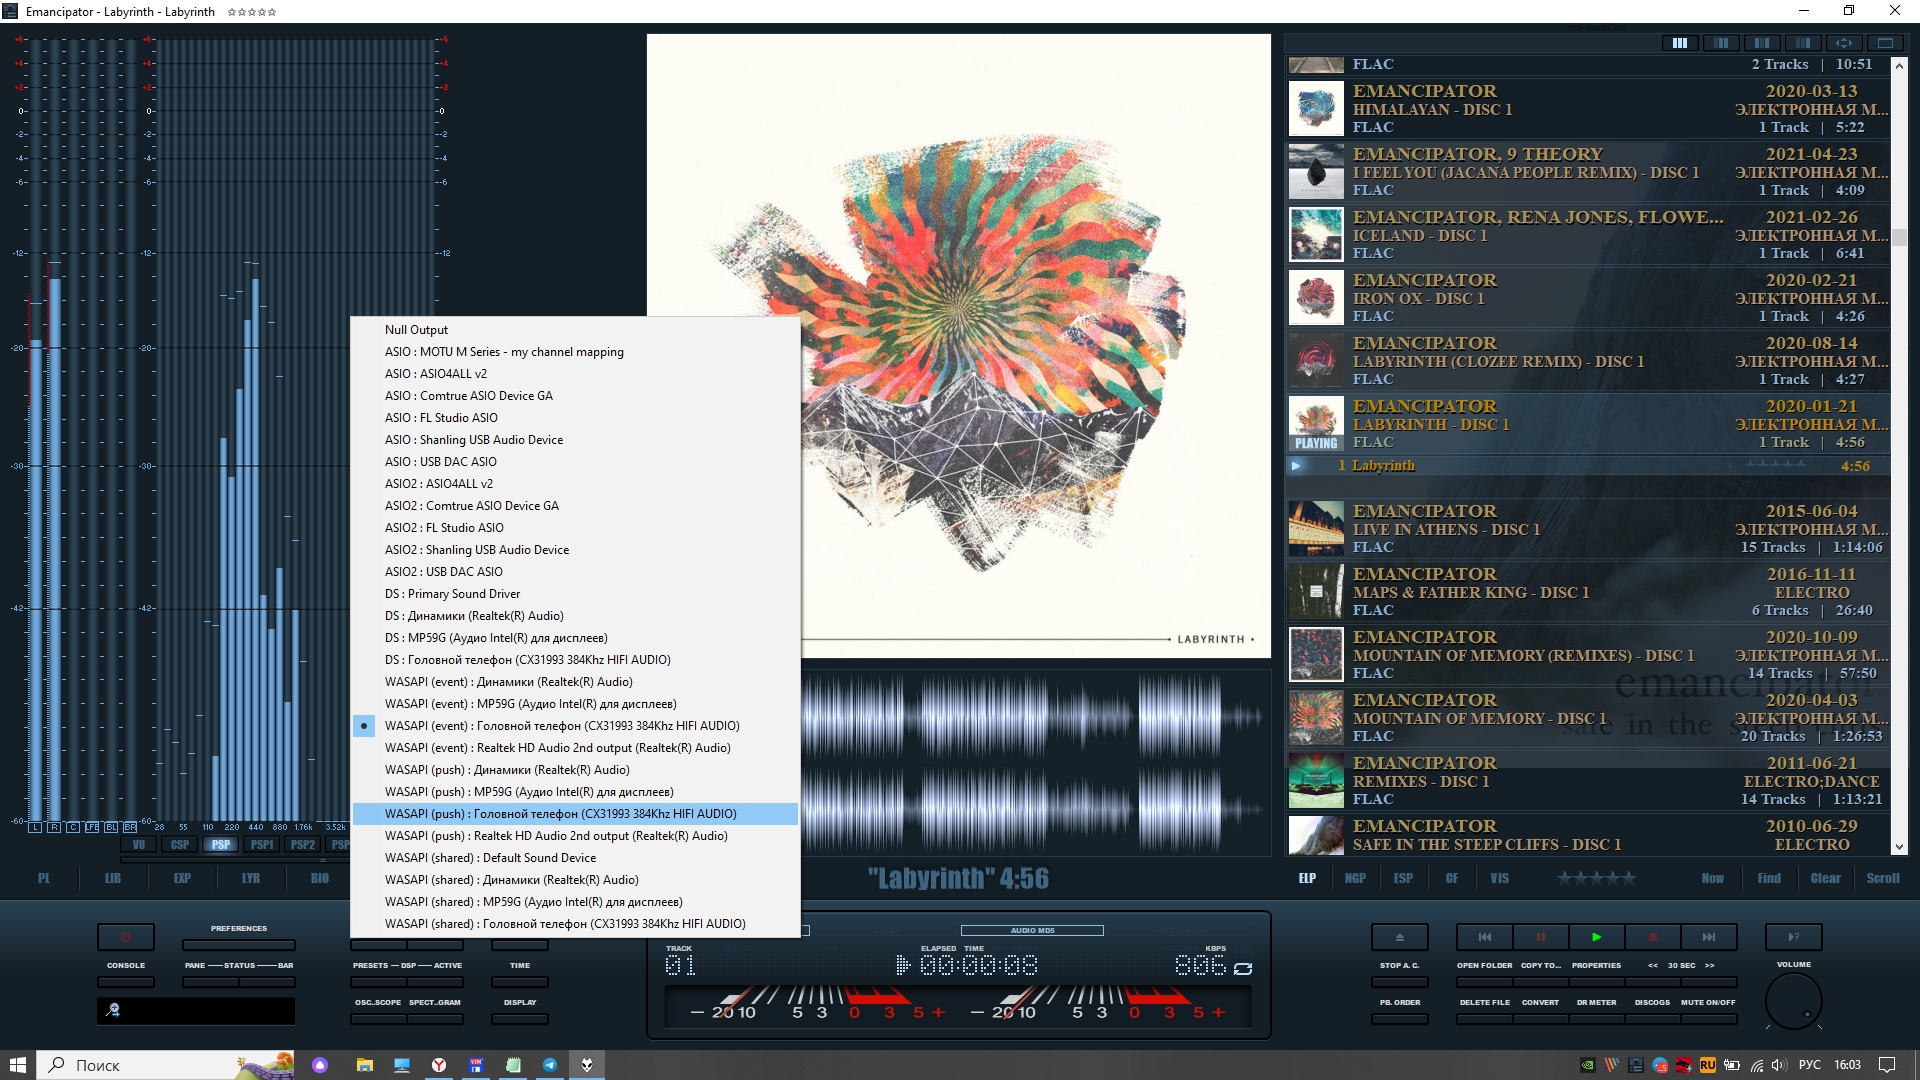
Task: Open Telegram from the taskbar
Action: [x=550, y=1065]
